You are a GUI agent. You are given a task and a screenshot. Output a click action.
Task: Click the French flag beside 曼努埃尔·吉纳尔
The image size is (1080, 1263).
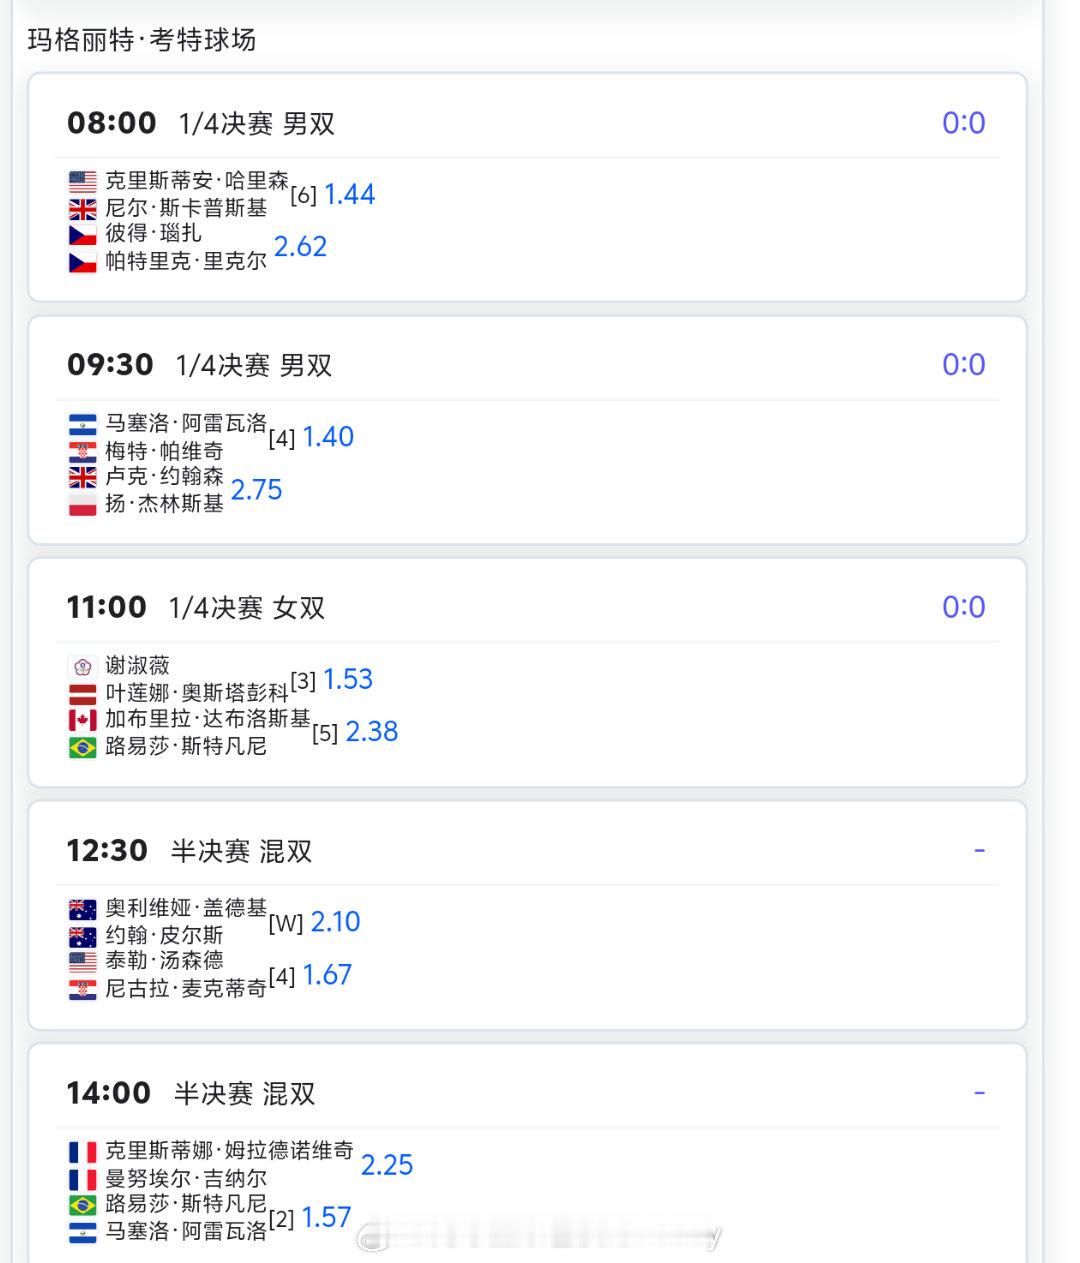[83, 1179]
